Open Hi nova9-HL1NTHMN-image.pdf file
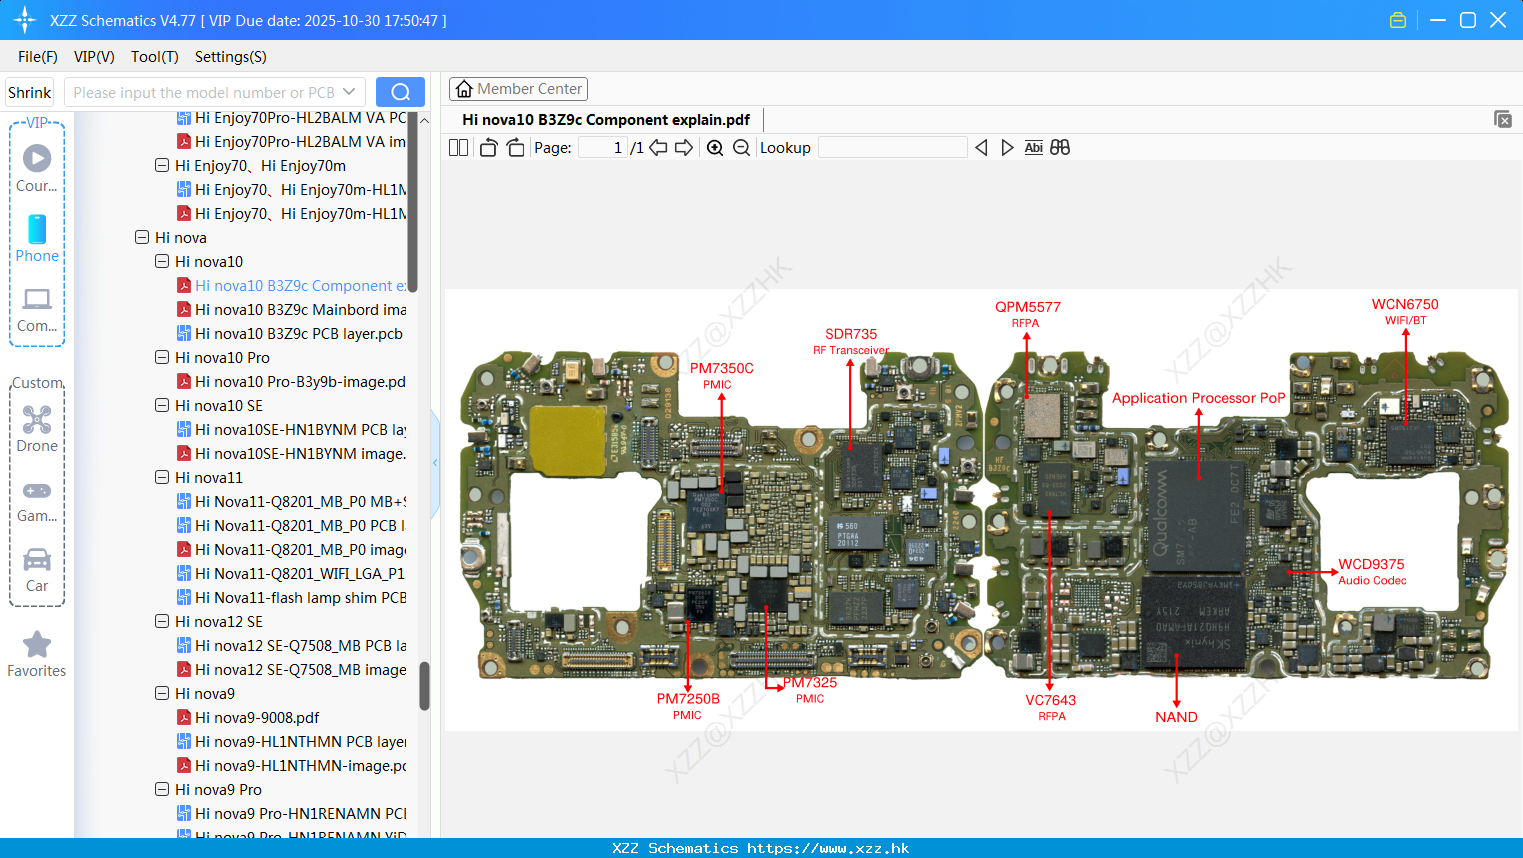 pyautogui.click(x=292, y=766)
